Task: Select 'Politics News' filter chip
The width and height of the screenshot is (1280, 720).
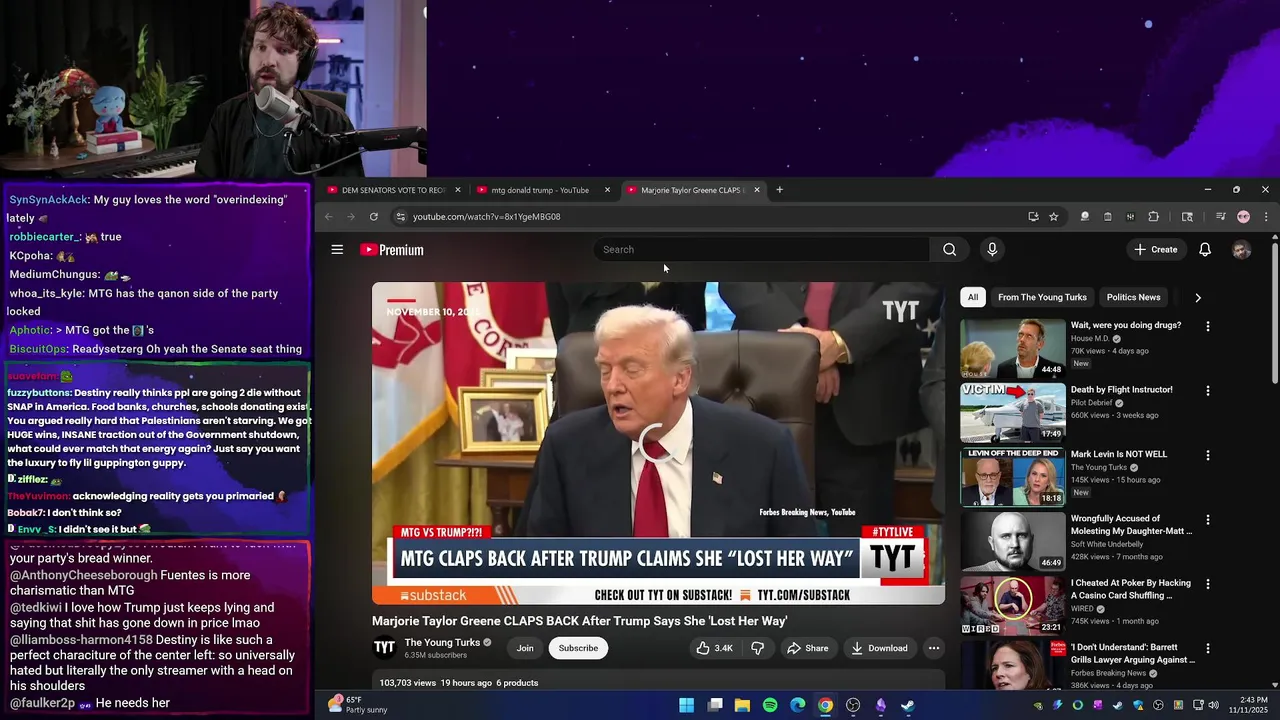Action: (1133, 297)
